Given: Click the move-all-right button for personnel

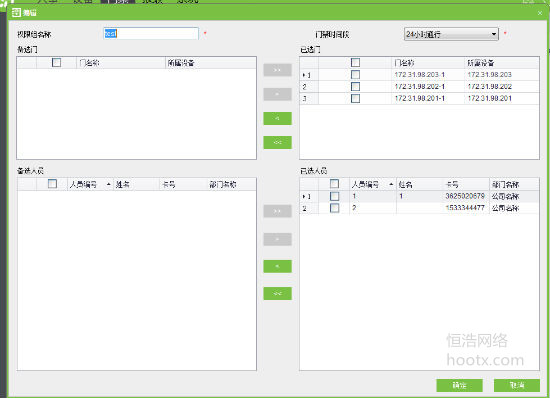Looking at the screenshot, I should (277, 211).
